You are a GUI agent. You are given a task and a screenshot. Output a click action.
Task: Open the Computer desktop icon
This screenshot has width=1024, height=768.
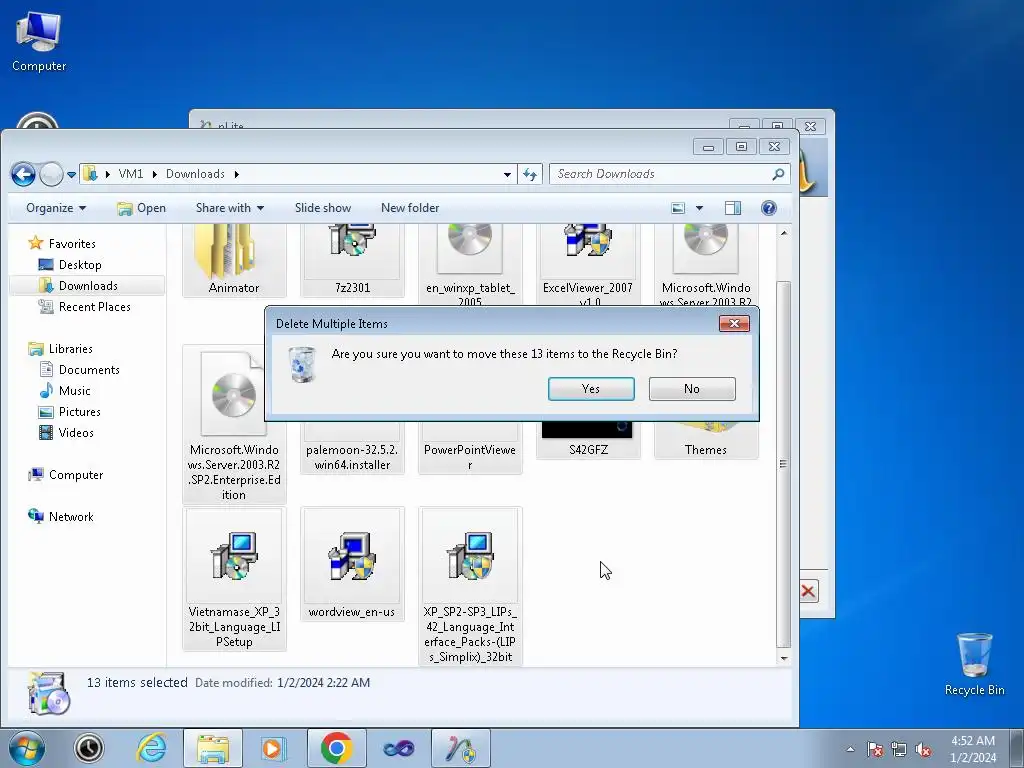[39, 41]
